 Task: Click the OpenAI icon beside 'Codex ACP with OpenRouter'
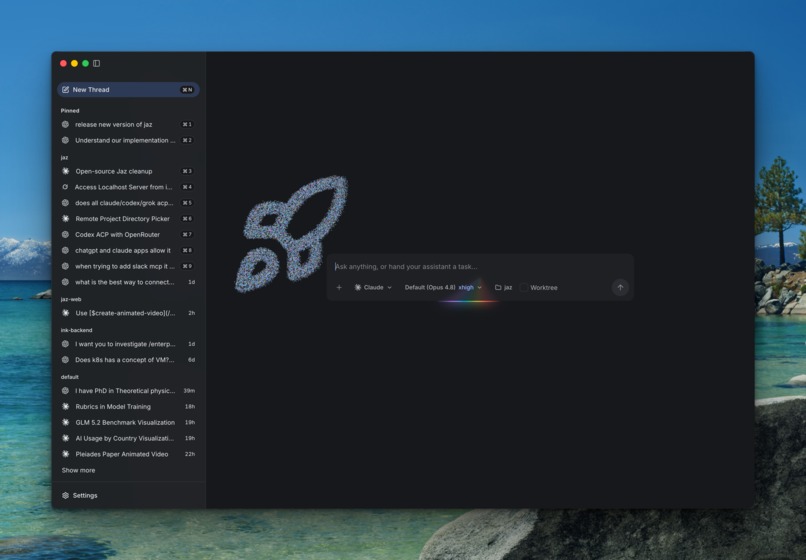click(65, 234)
